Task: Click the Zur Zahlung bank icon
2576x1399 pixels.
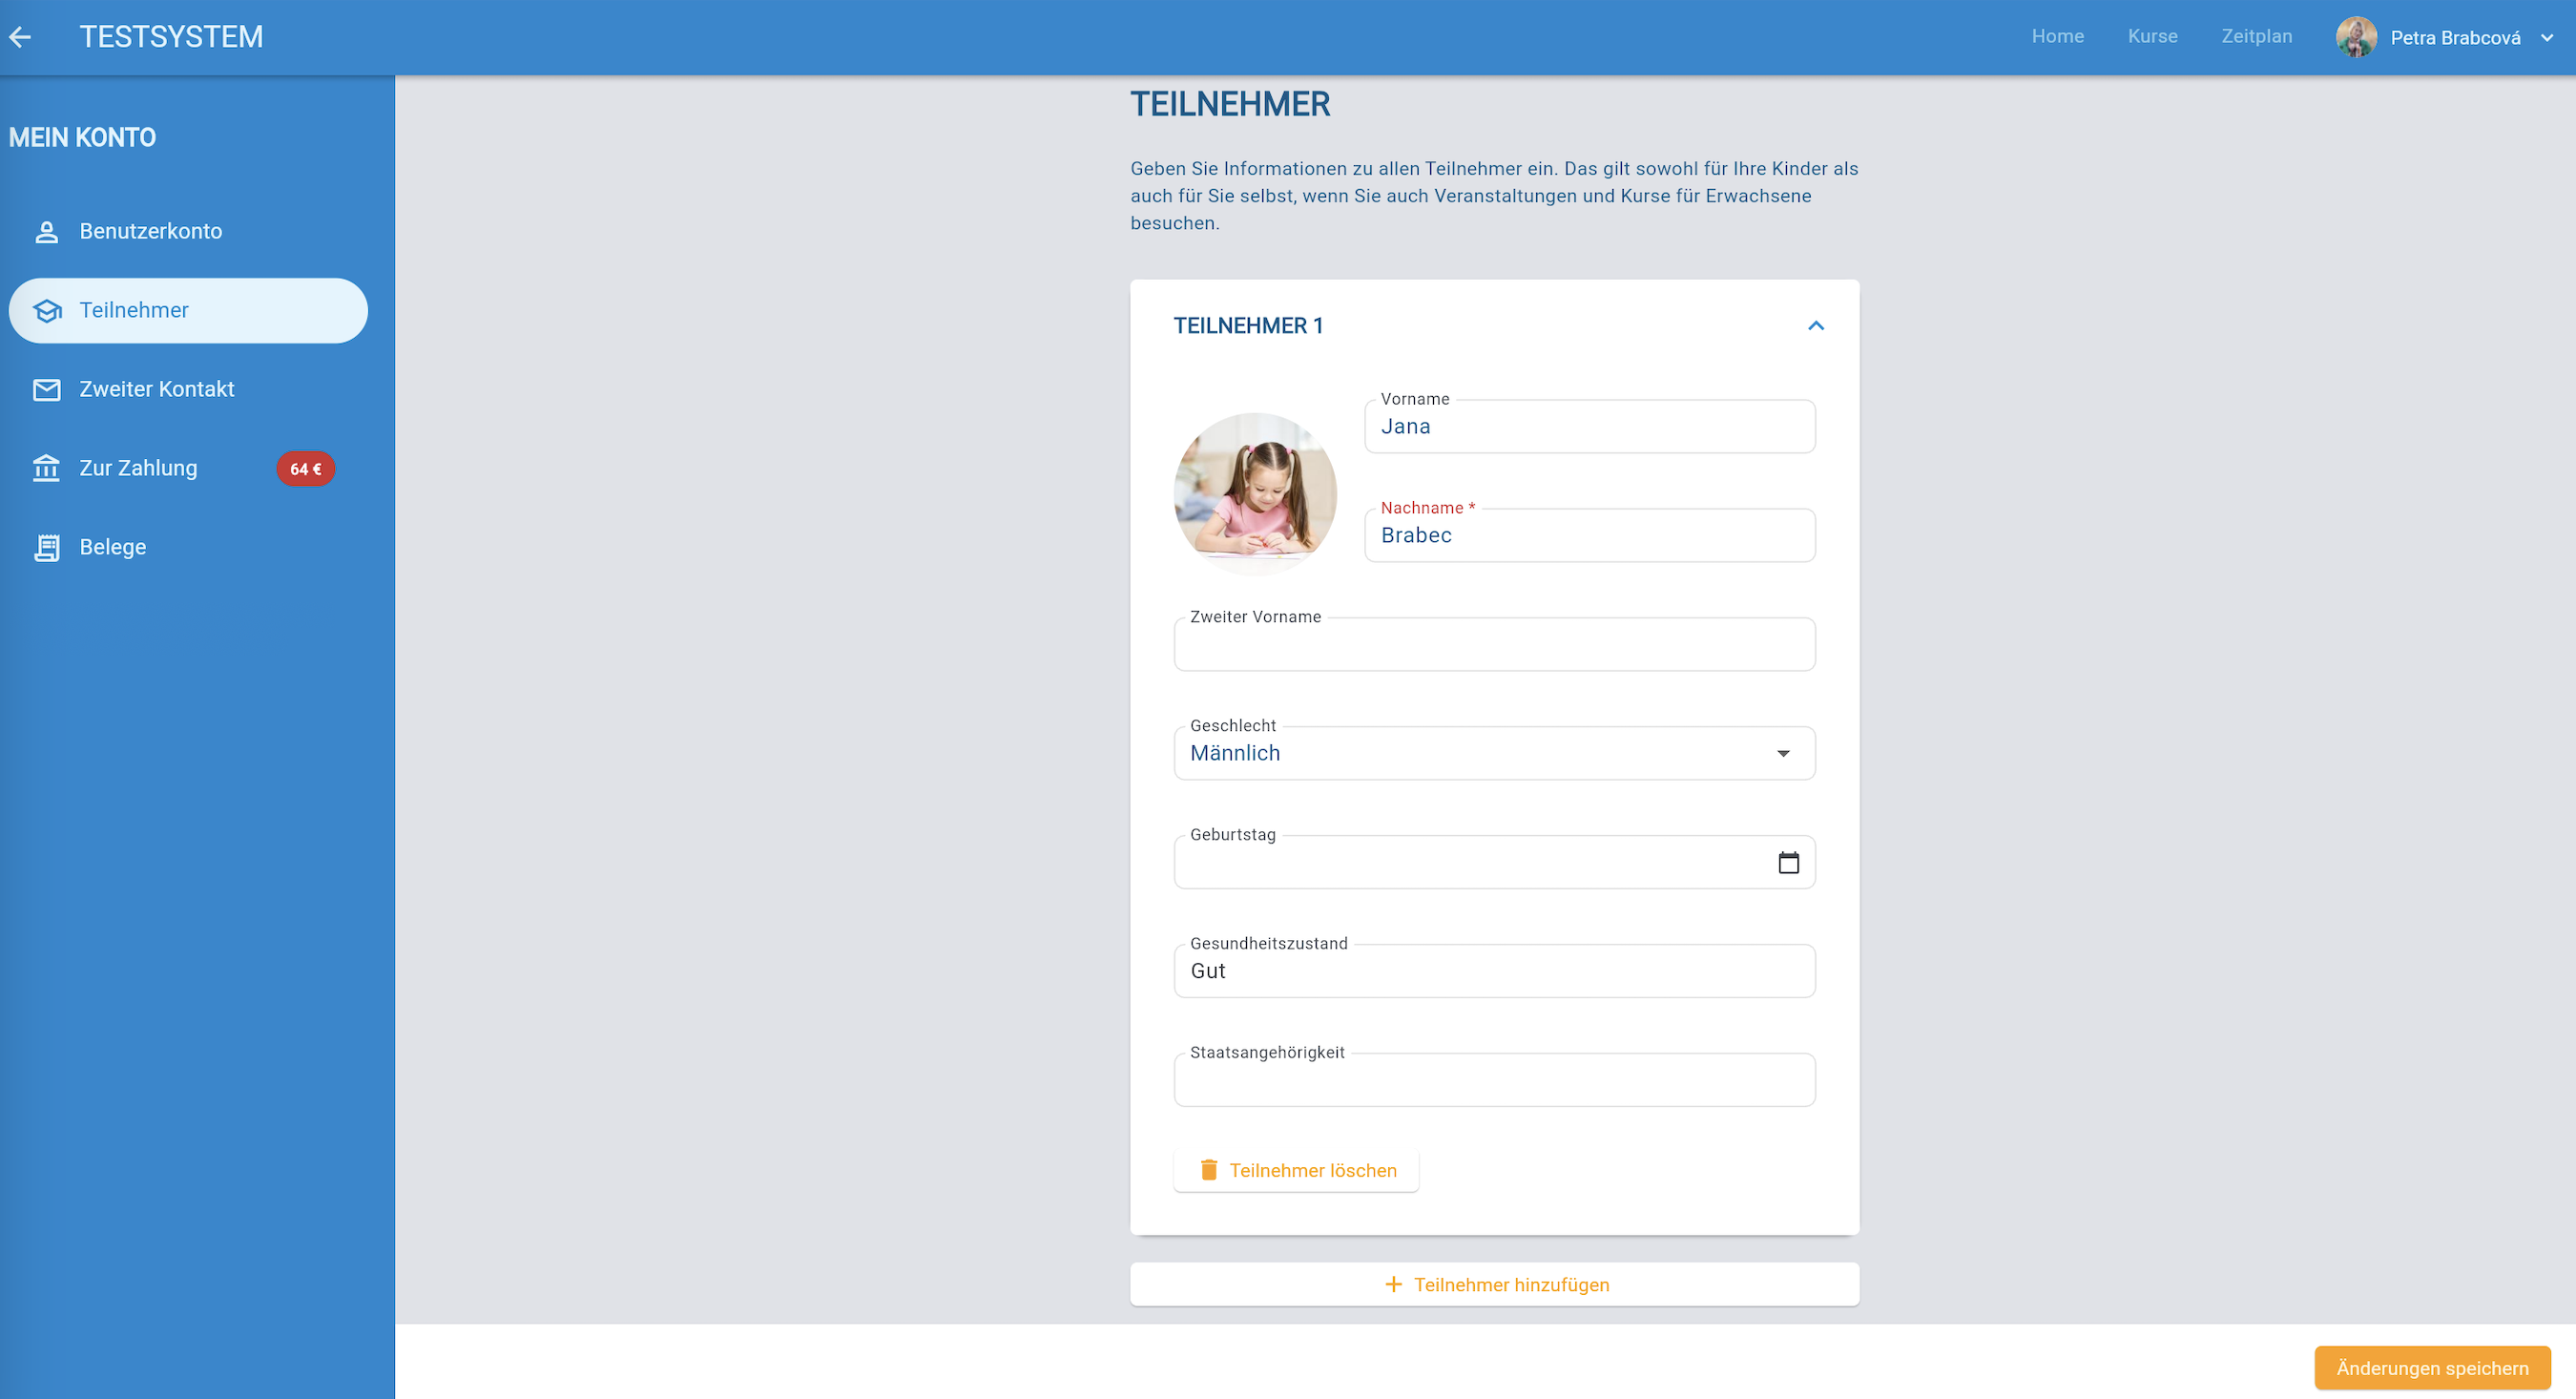Action: tap(46, 468)
